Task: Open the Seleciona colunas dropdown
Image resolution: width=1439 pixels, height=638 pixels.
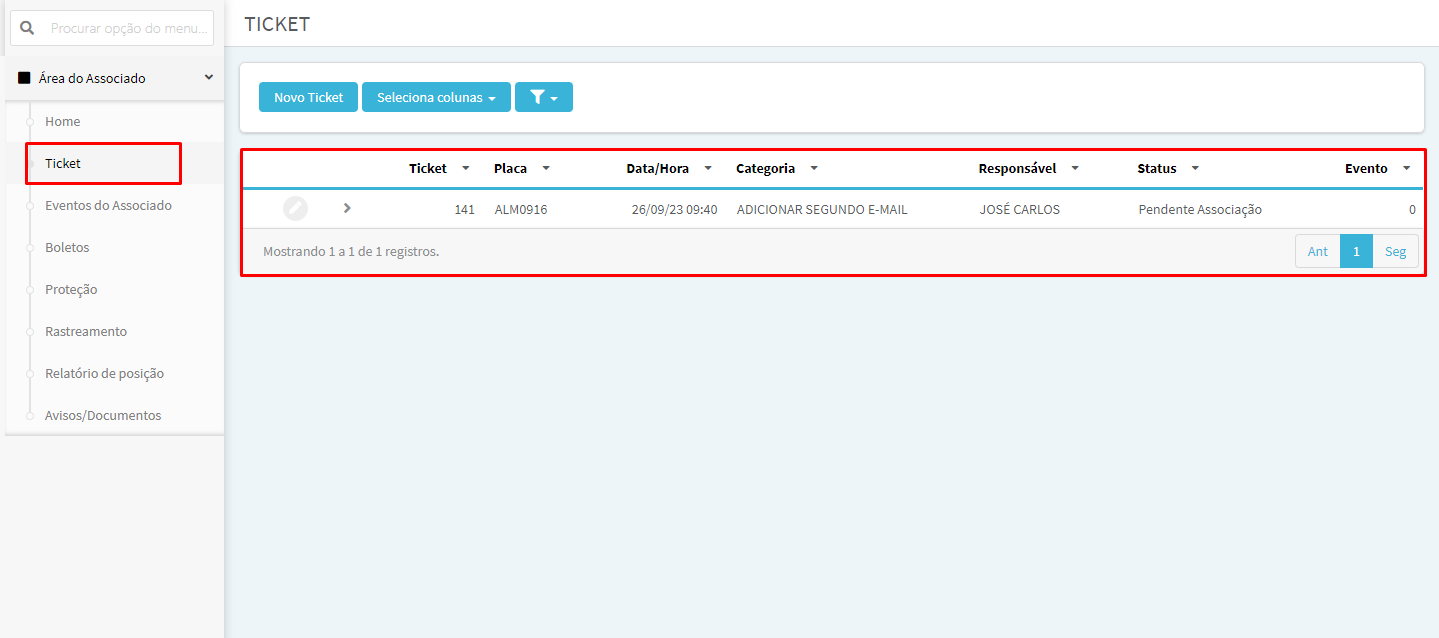Action: click(x=436, y=97)
